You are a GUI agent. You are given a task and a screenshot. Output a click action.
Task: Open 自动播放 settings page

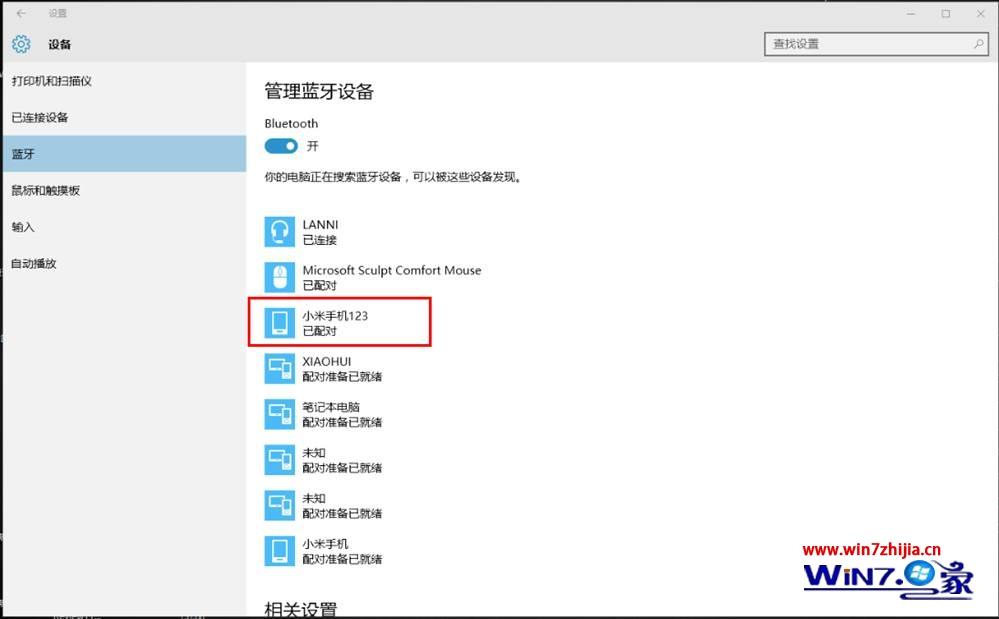(x=124, y=263)
